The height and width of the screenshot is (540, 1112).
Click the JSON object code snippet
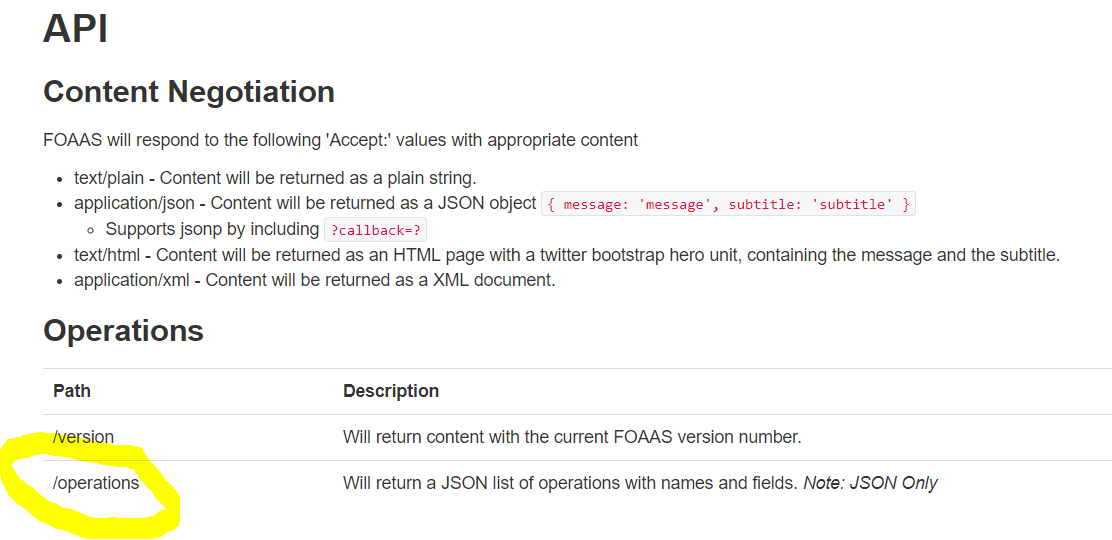[x=728, y=204]
